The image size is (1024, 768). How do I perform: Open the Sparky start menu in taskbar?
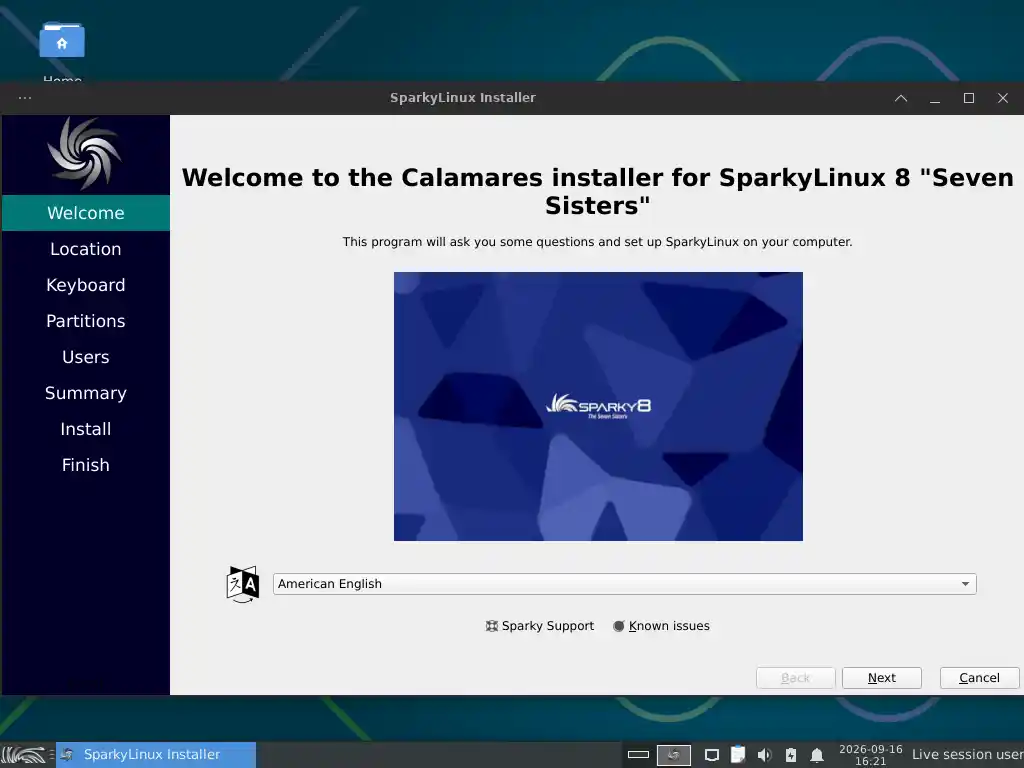point(24,755)
